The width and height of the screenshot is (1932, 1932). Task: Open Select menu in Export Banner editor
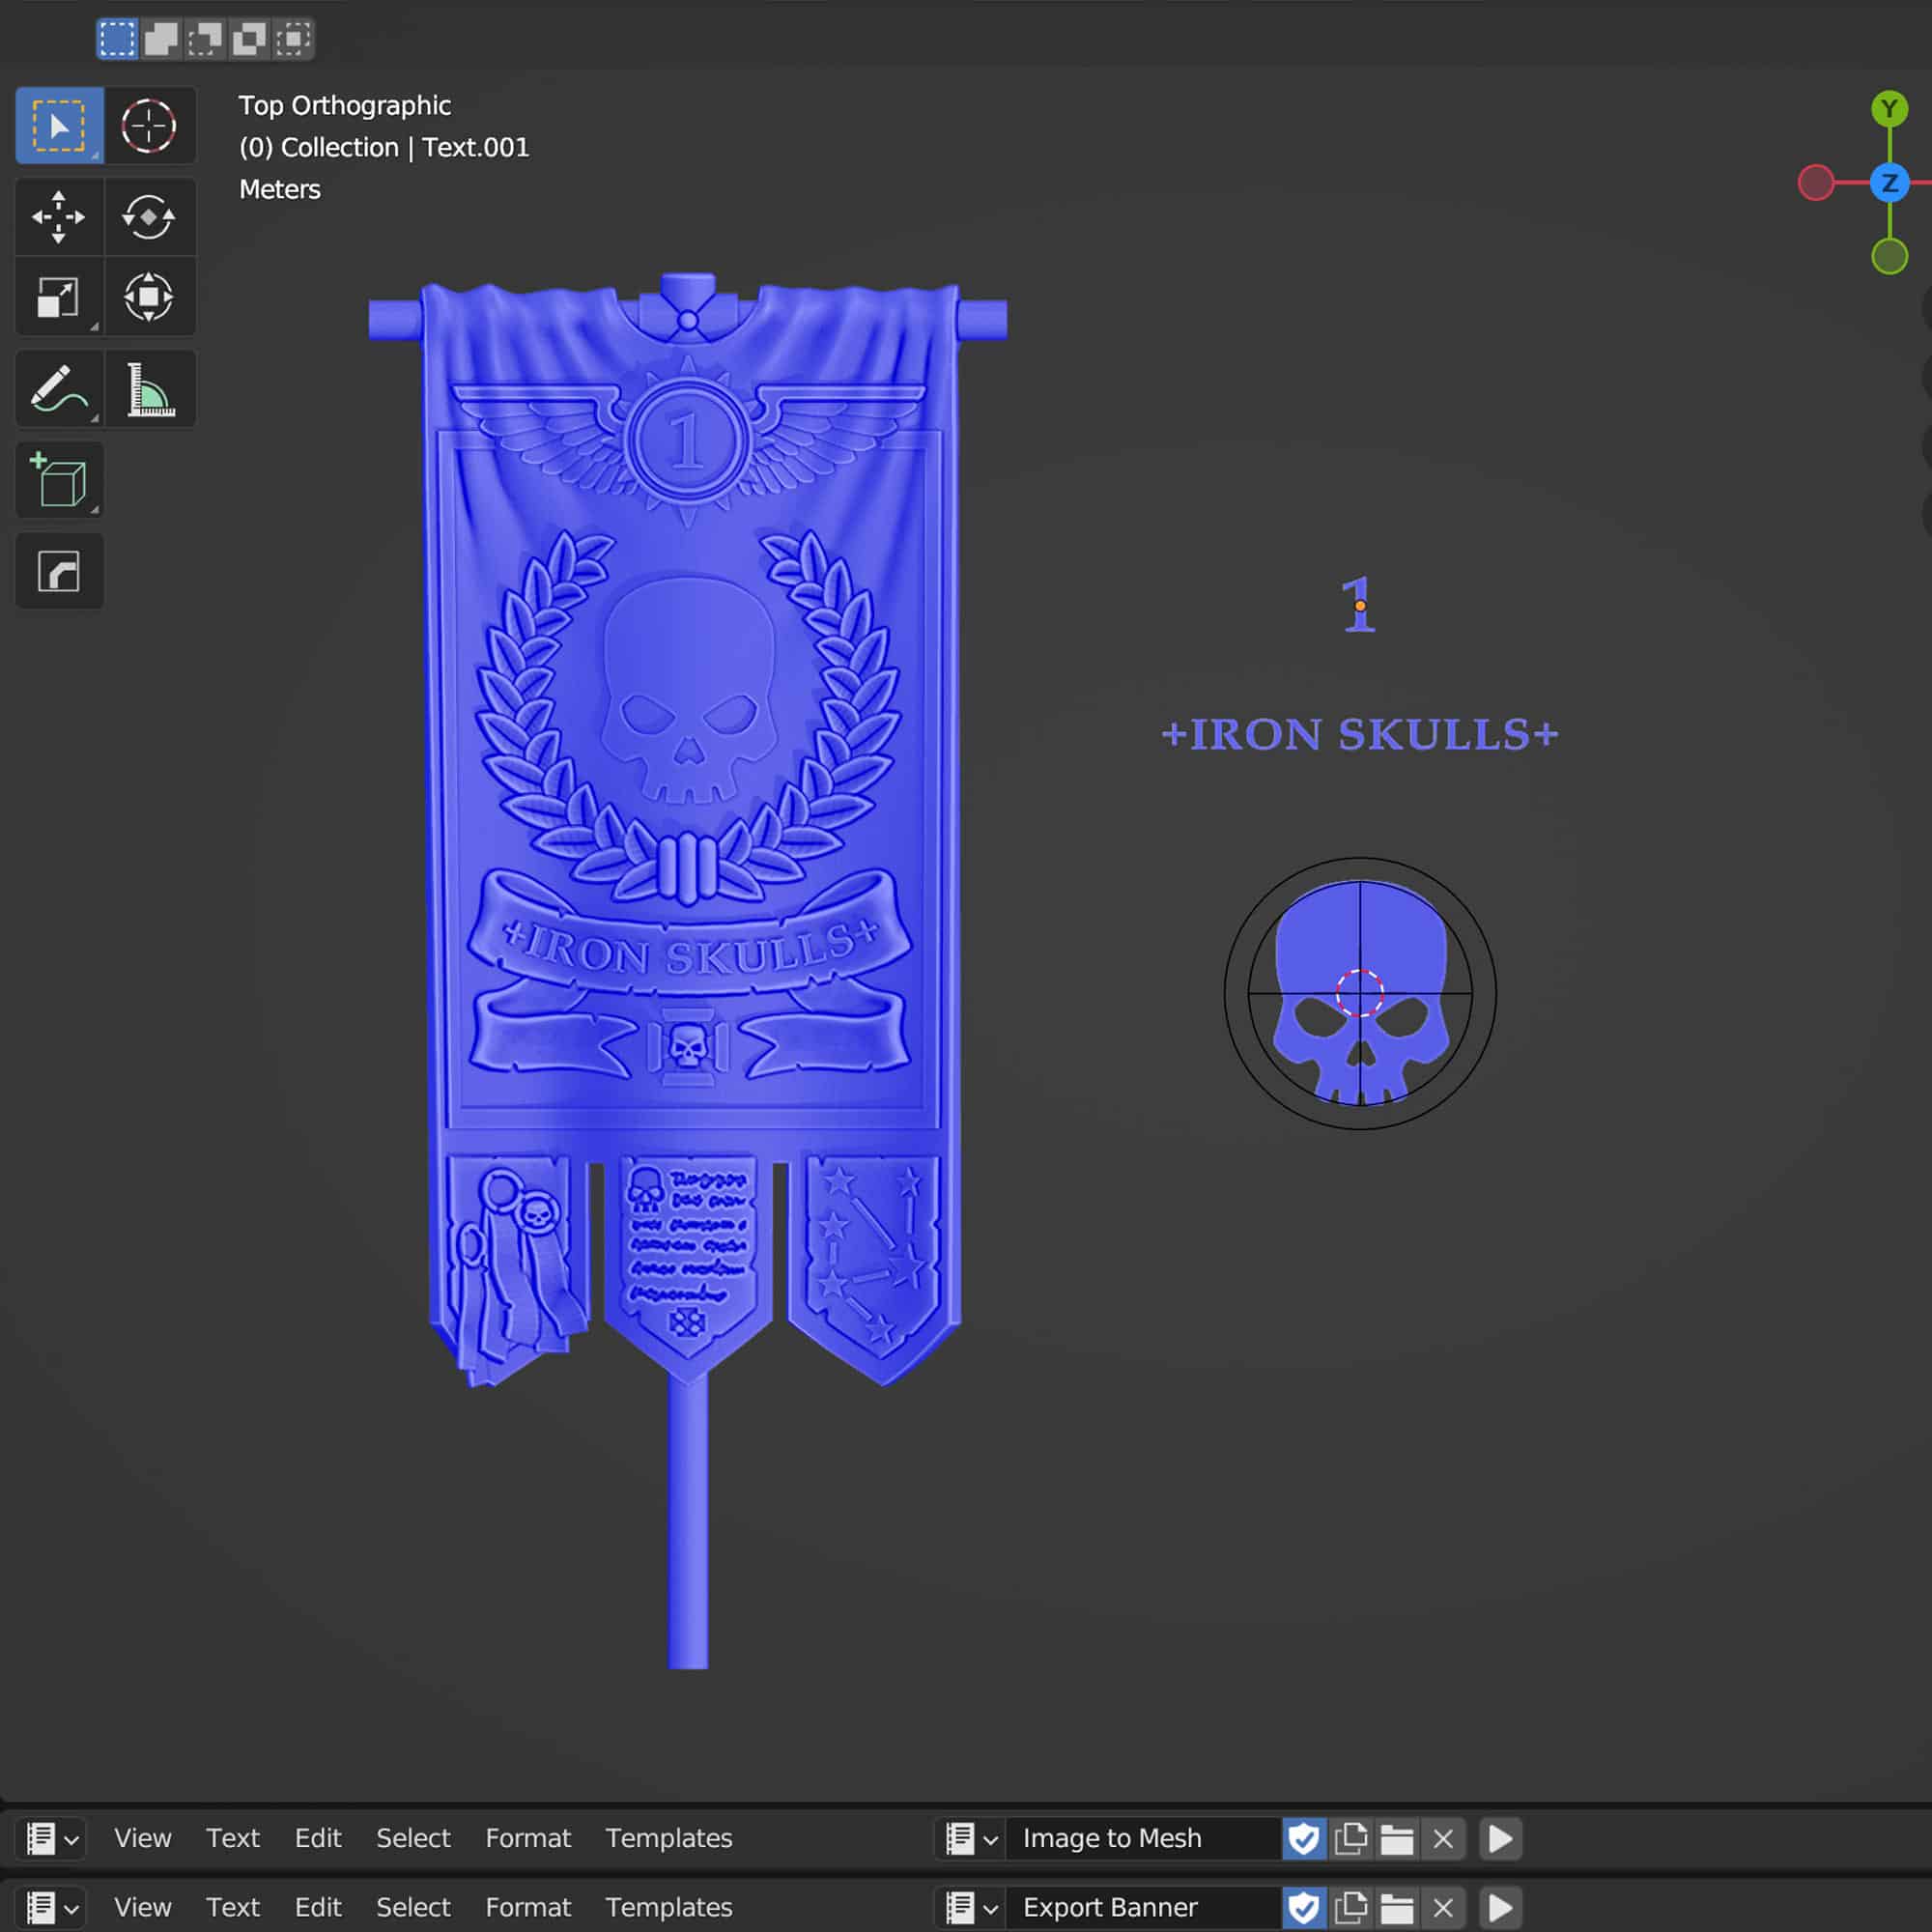click(413, 1907)
